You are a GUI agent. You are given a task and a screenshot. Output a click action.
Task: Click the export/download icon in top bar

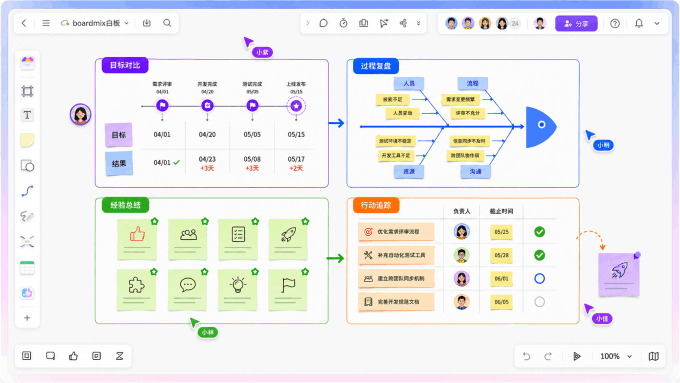[147, 23]
